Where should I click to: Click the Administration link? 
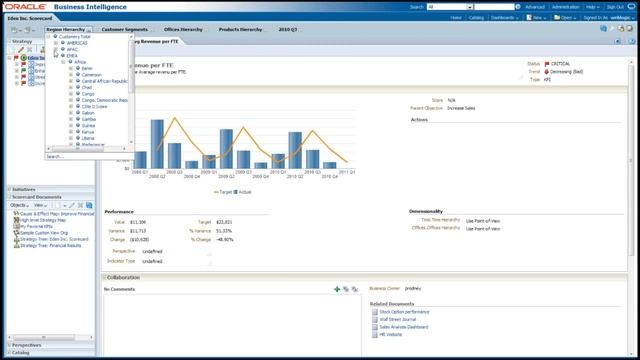[565, 7]
